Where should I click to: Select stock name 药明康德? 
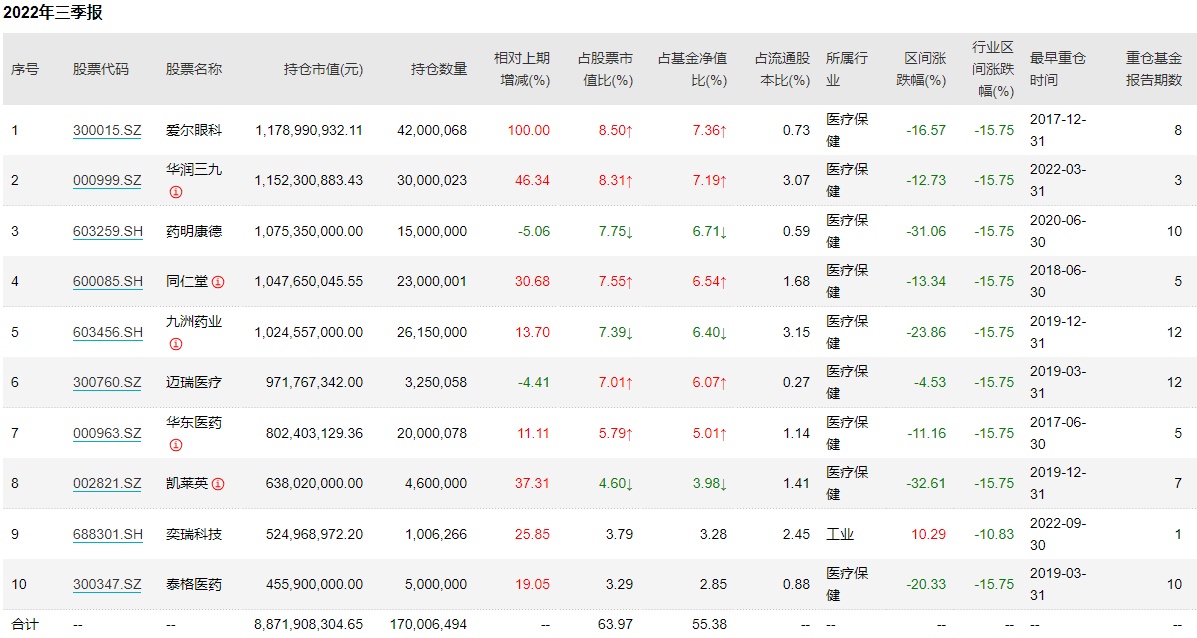pos(194,231)
